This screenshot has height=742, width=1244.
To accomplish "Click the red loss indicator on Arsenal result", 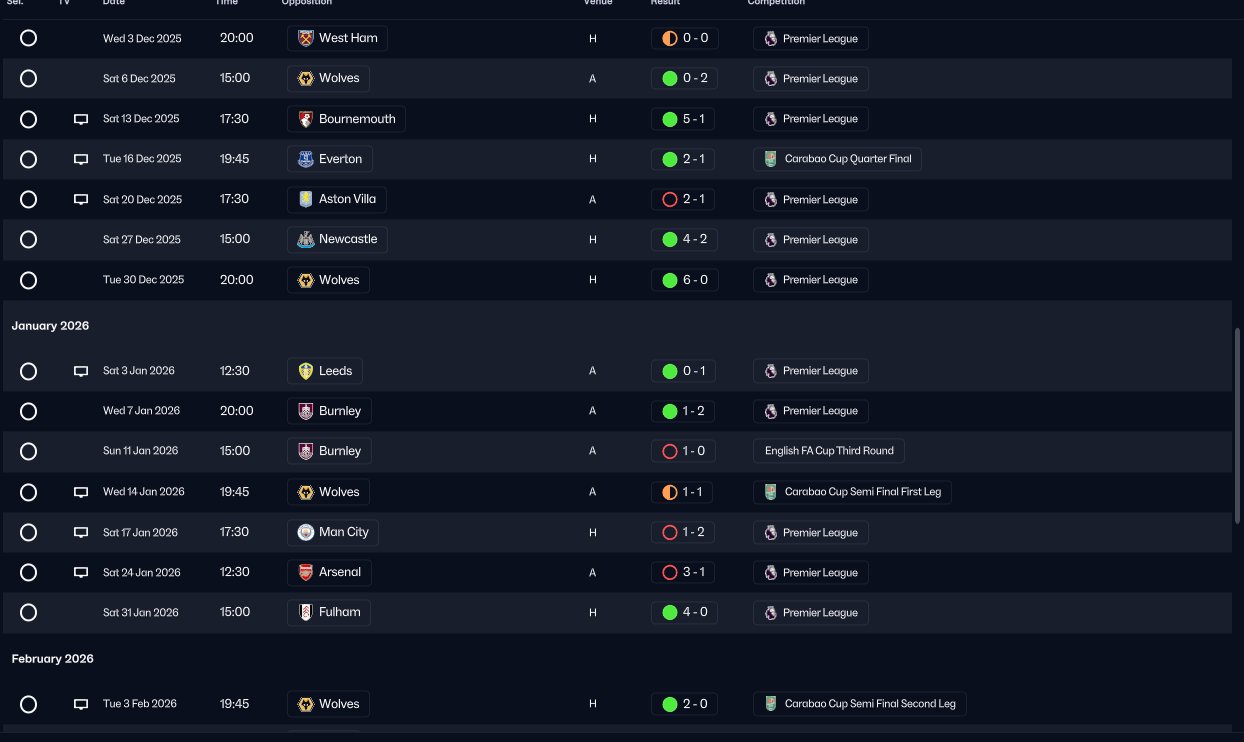I will [670, 572].
